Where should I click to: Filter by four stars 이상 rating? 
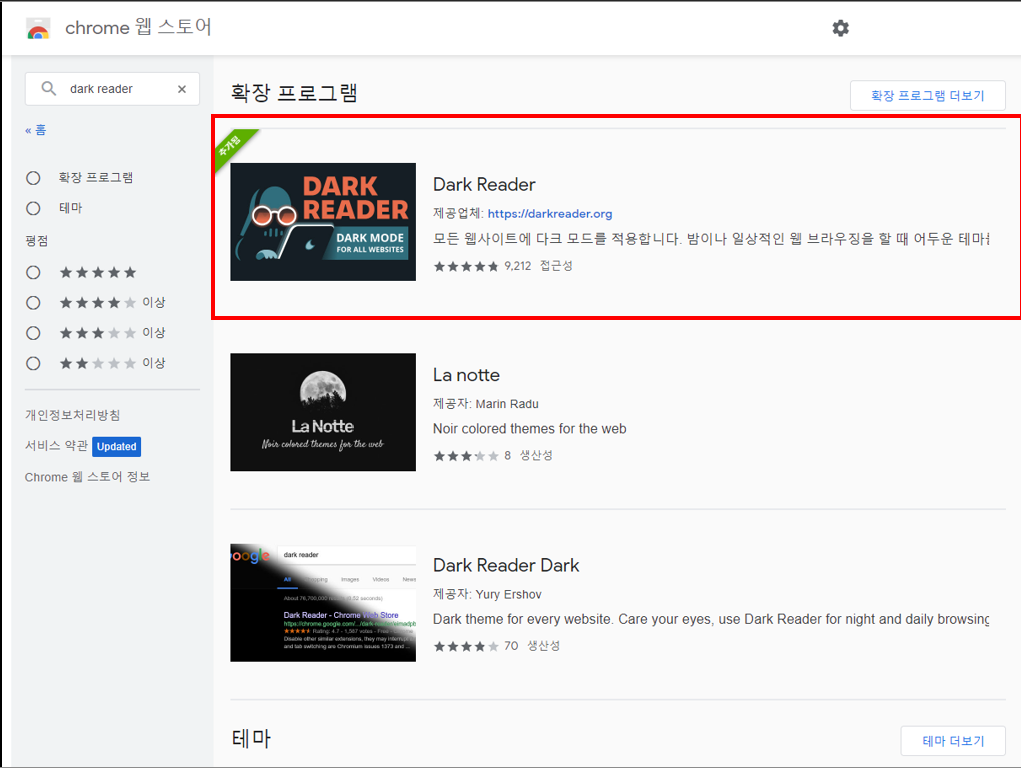[x=33, y=303]
